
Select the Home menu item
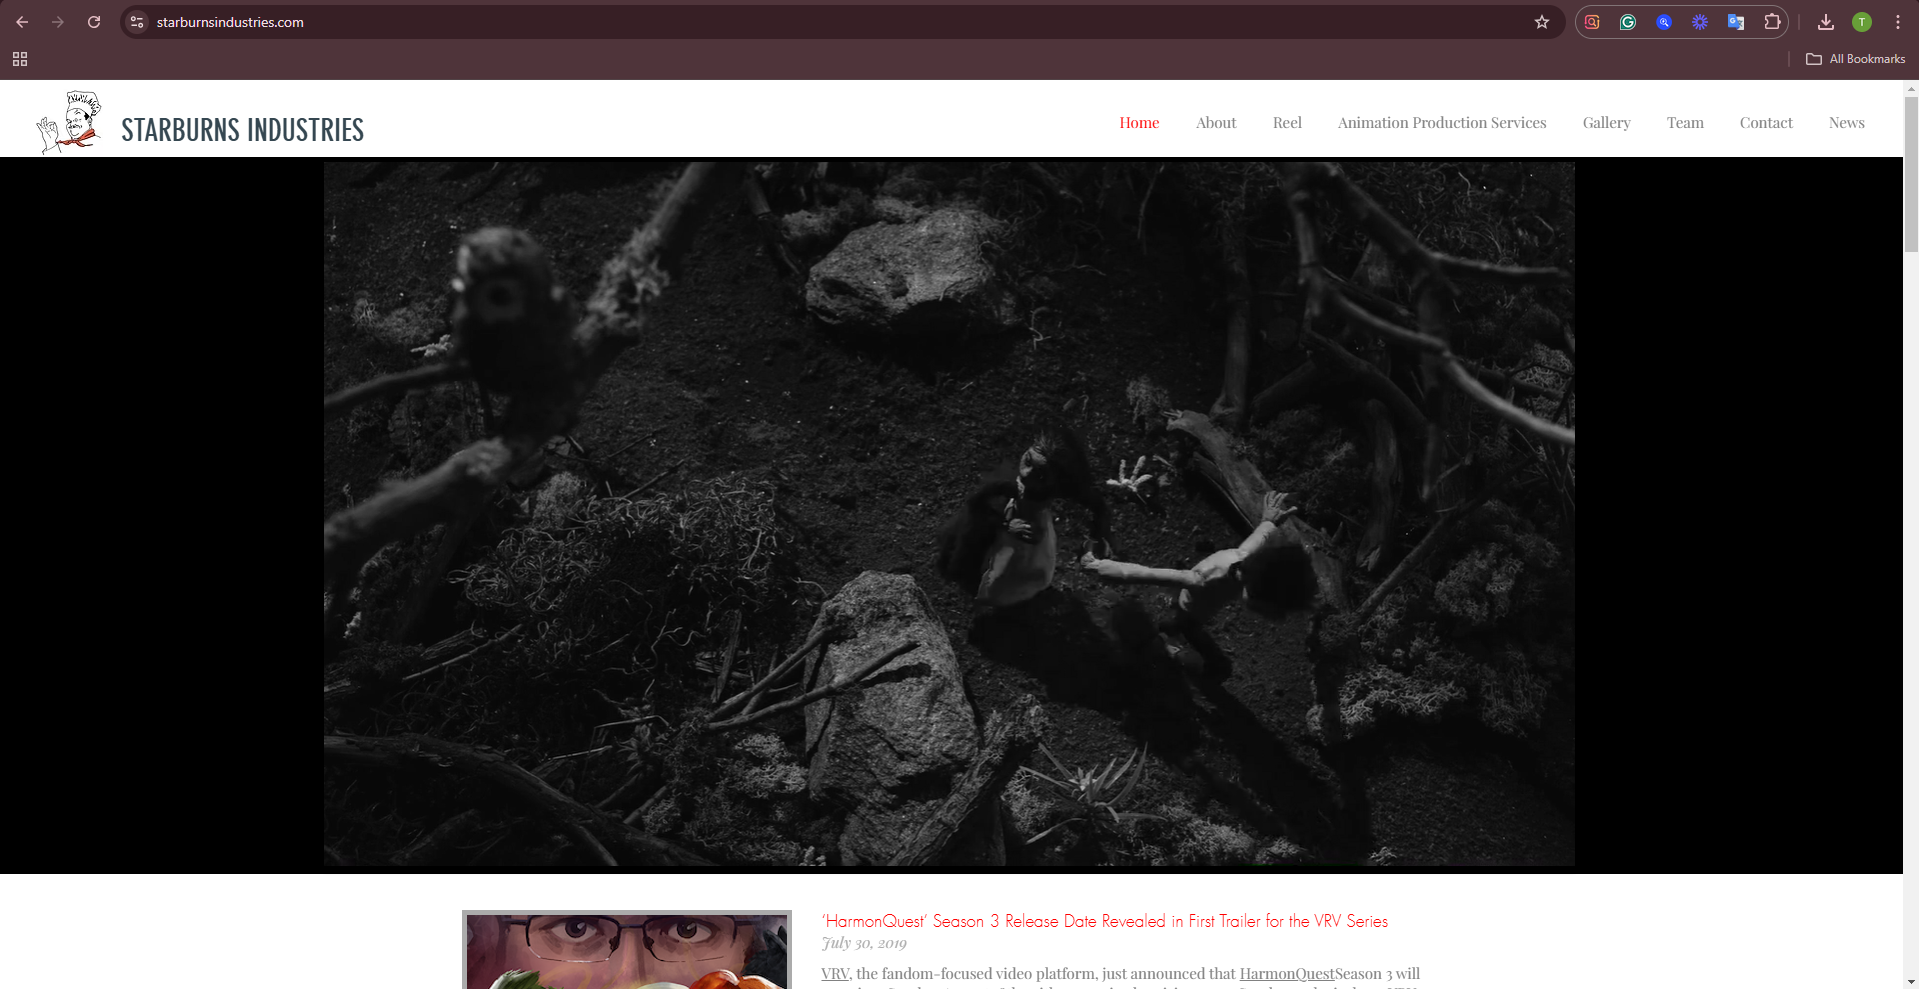pos(1139,123)
